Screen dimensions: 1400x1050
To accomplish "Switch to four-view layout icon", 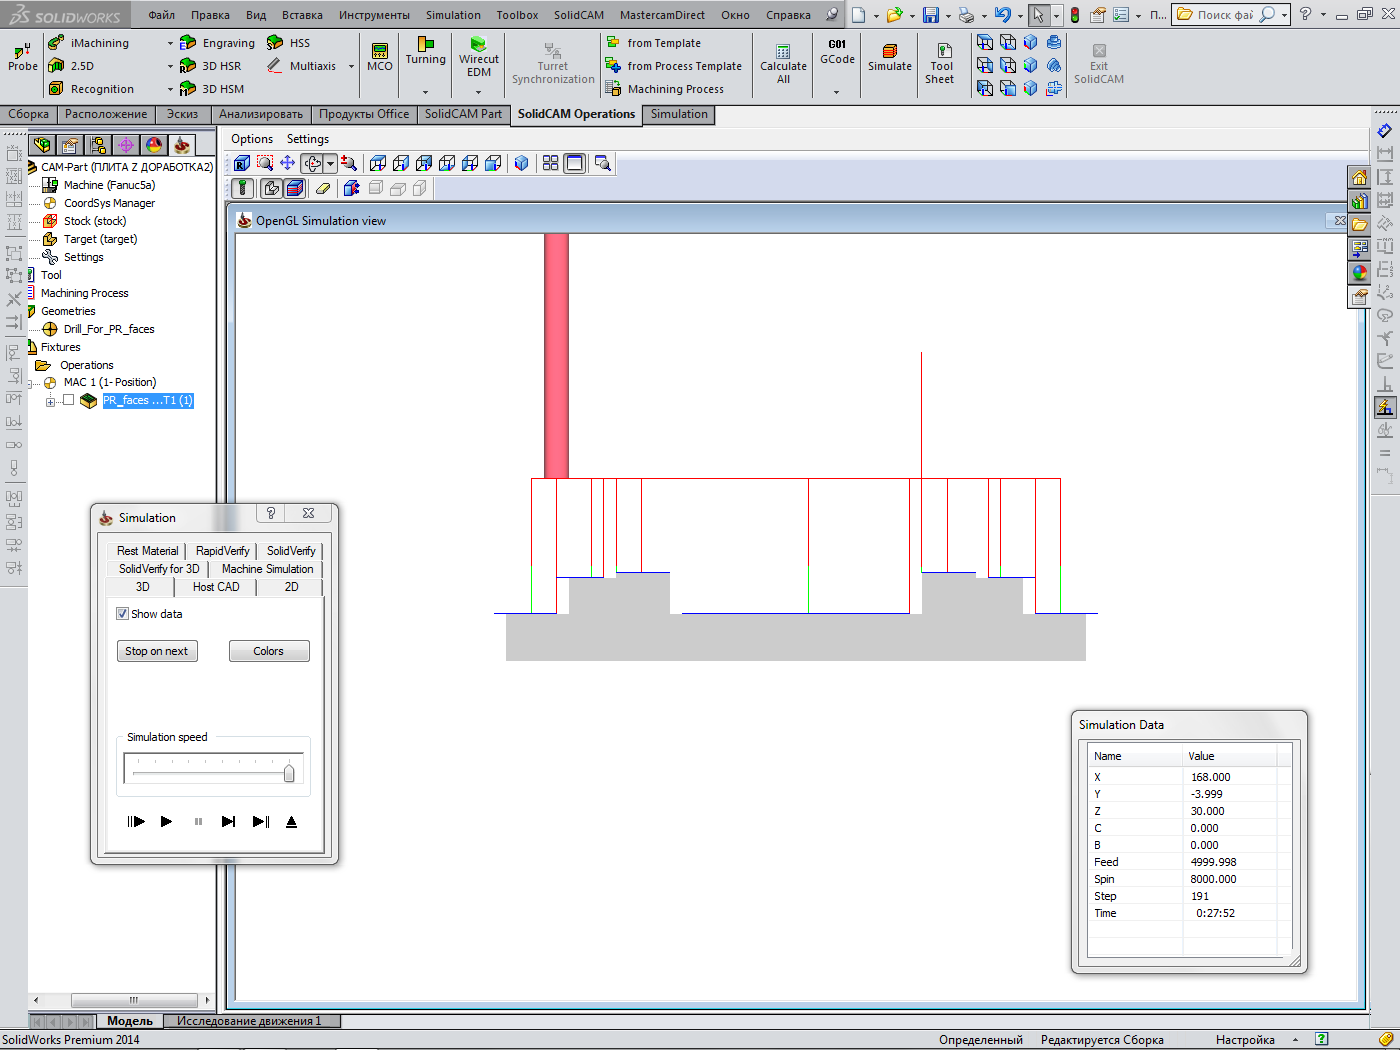I will tap(550, 163).
